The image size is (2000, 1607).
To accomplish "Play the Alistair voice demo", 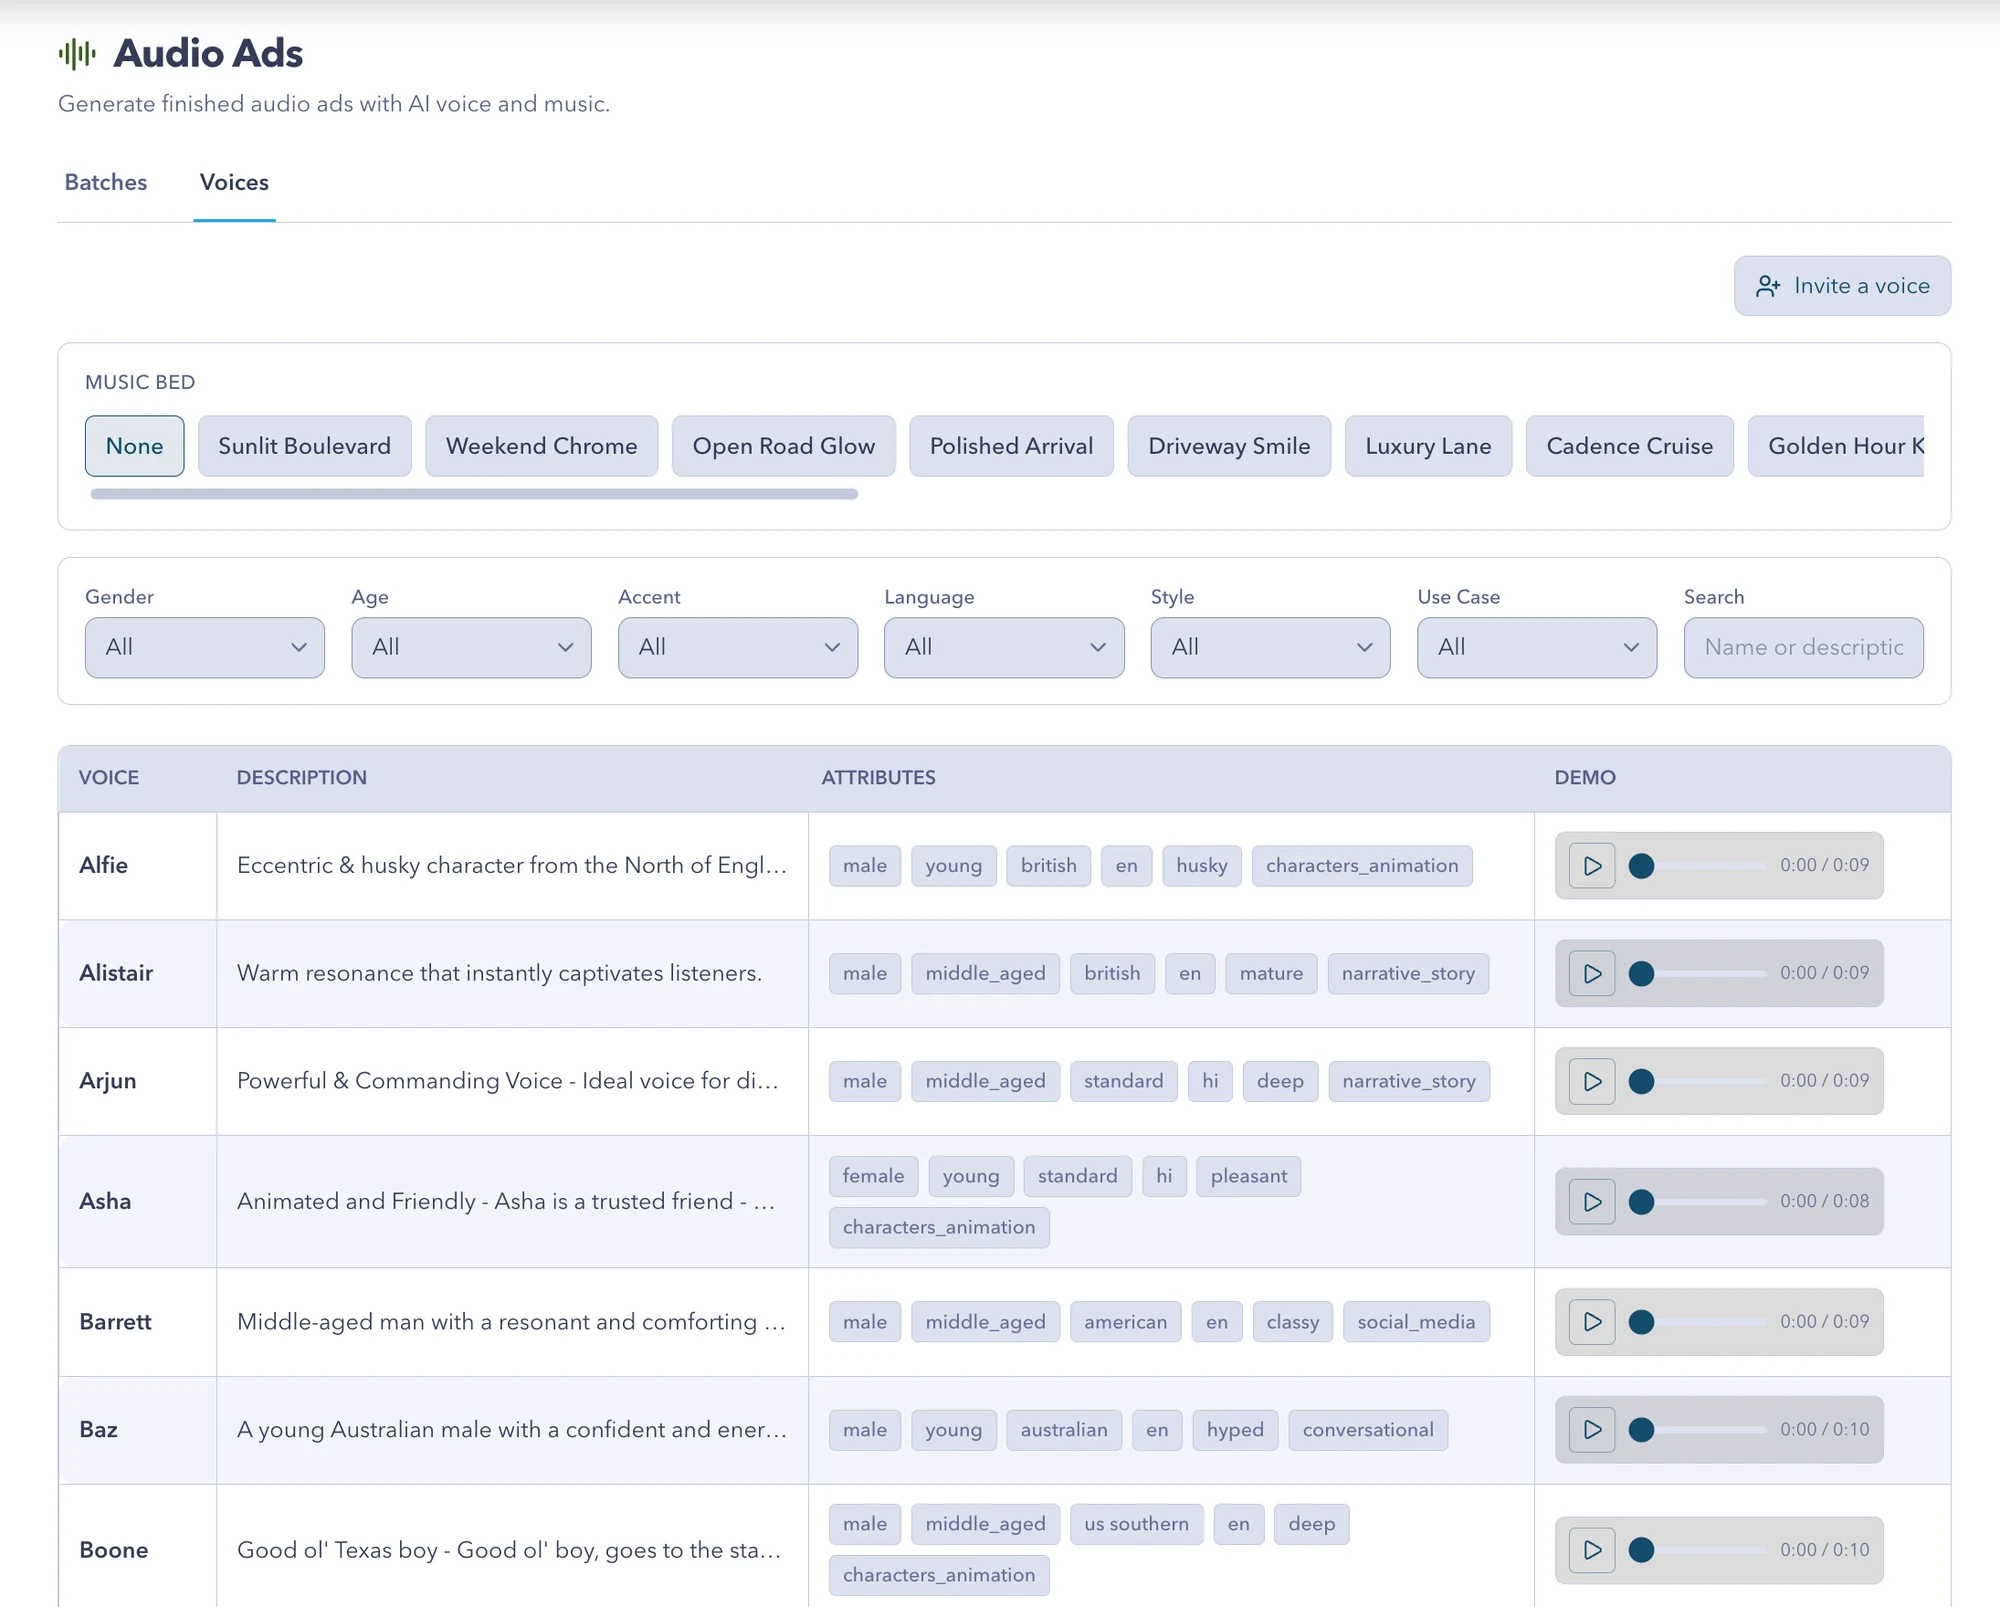I will 1592,973.
